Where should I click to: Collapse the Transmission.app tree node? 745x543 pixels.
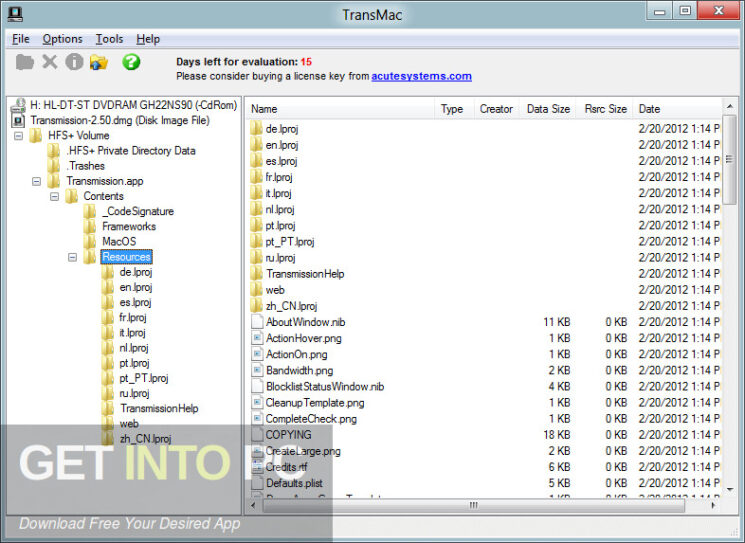(x=37, y=181)
